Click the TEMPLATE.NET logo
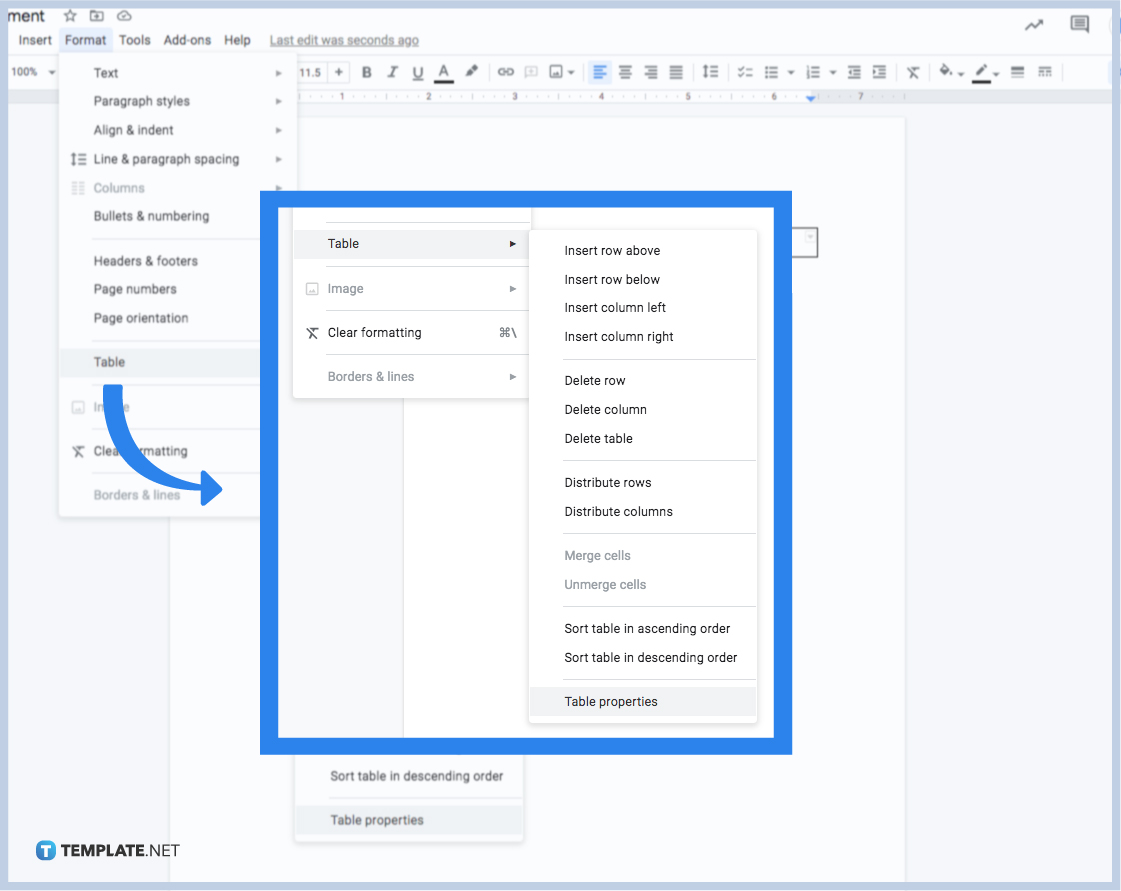 (x=107, y=850)
